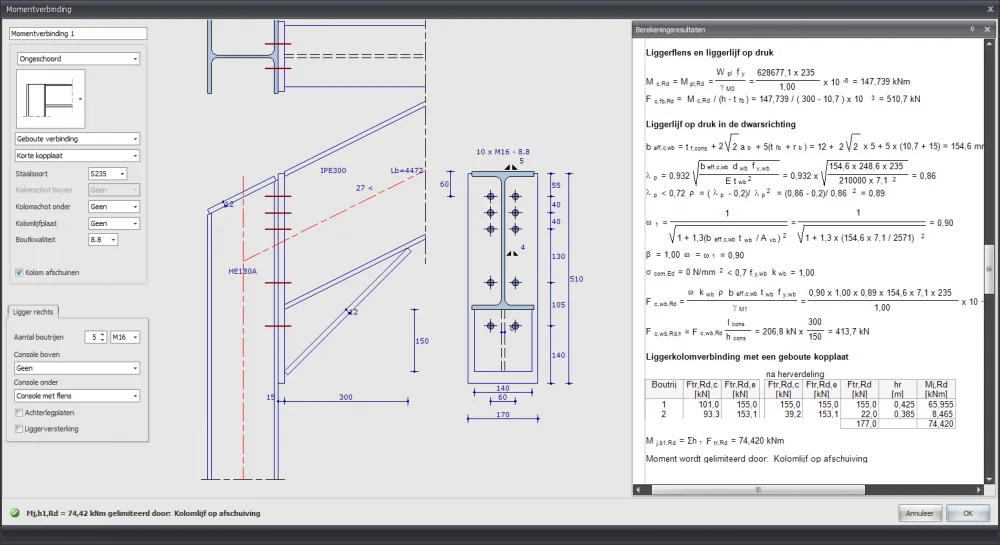
Task: Click the 10 x M16 - 8.8 label
Action: click(x=503, y=152)
